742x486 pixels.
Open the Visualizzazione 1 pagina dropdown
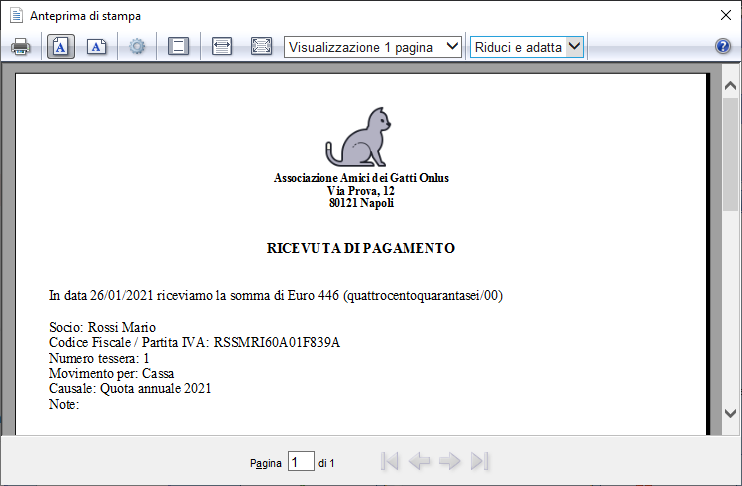[373, 47]
